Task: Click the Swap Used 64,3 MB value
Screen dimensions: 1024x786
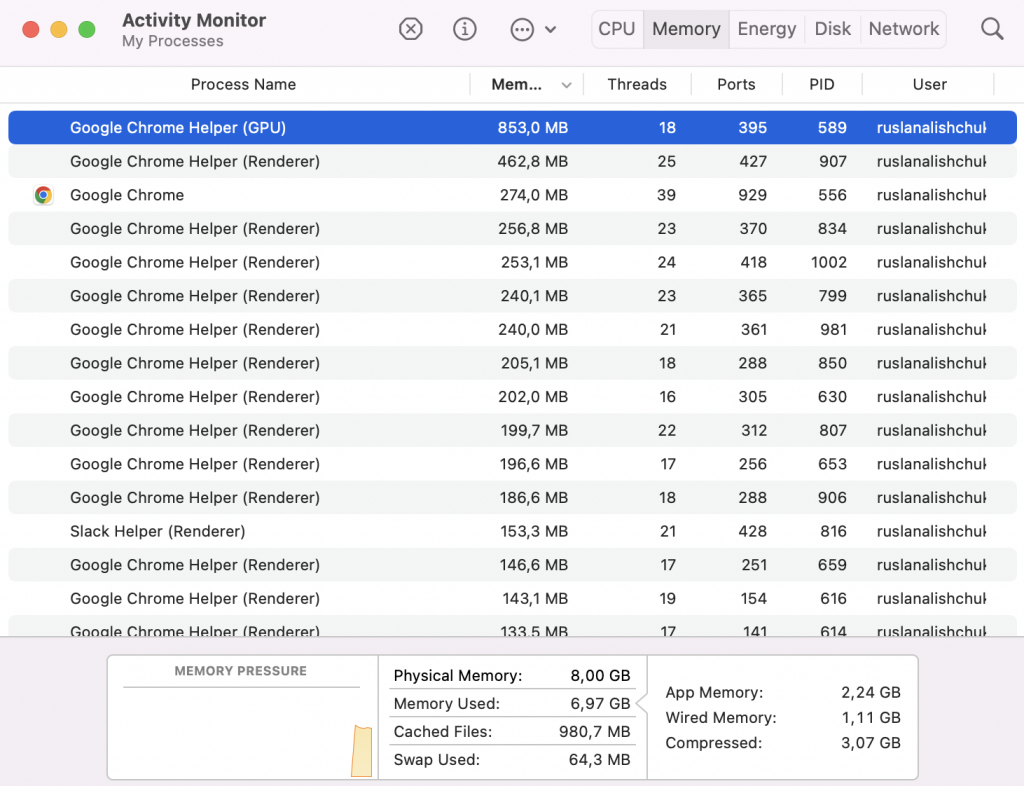Action: tap(600, 760)
